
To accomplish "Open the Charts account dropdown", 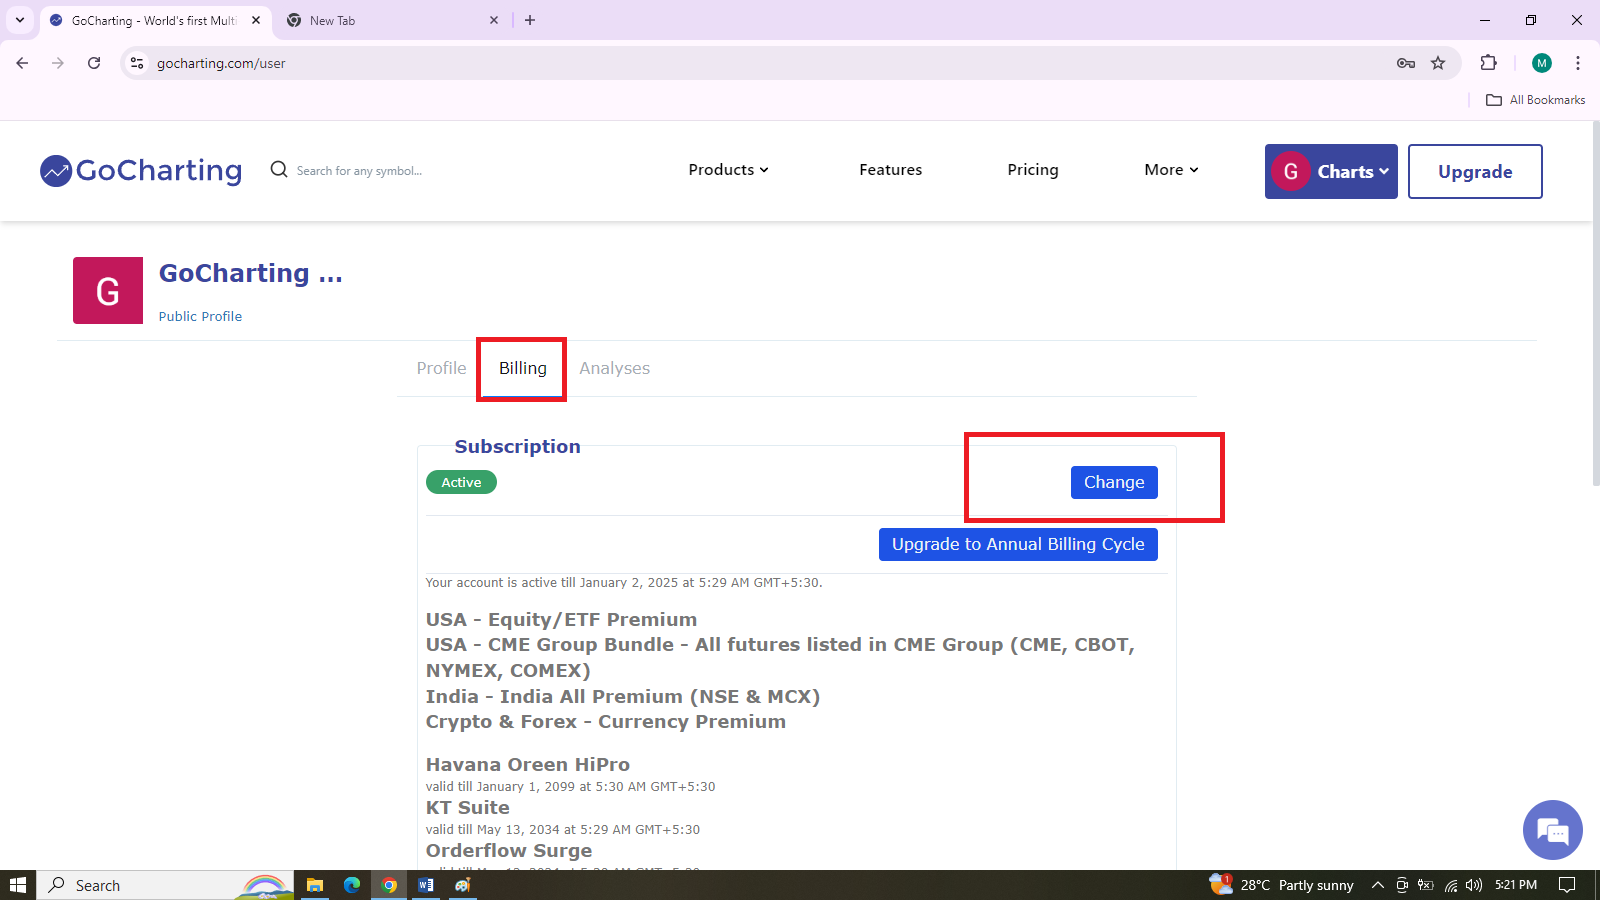I will click(x=1331, y=171).
